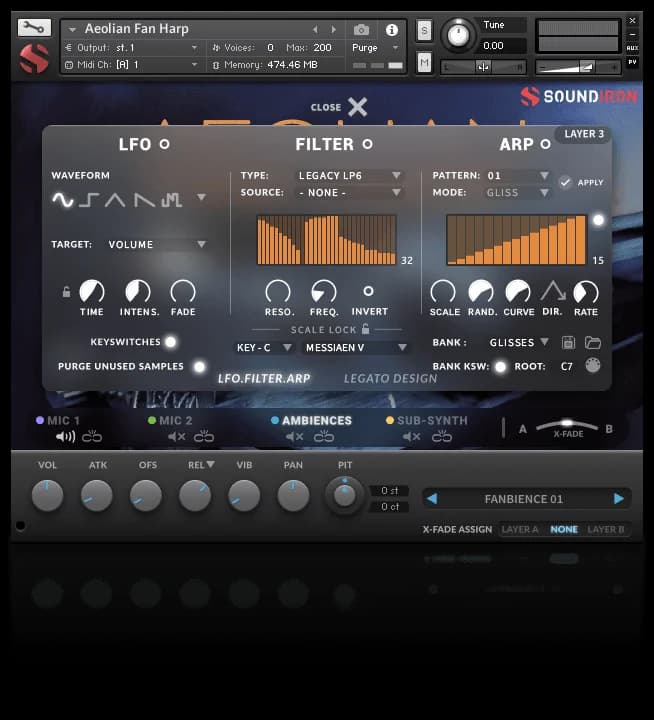Screen dimensions: 654x720
Task: Enable the Purge Unused Samples toggle
Action: (x=199, y=367)
